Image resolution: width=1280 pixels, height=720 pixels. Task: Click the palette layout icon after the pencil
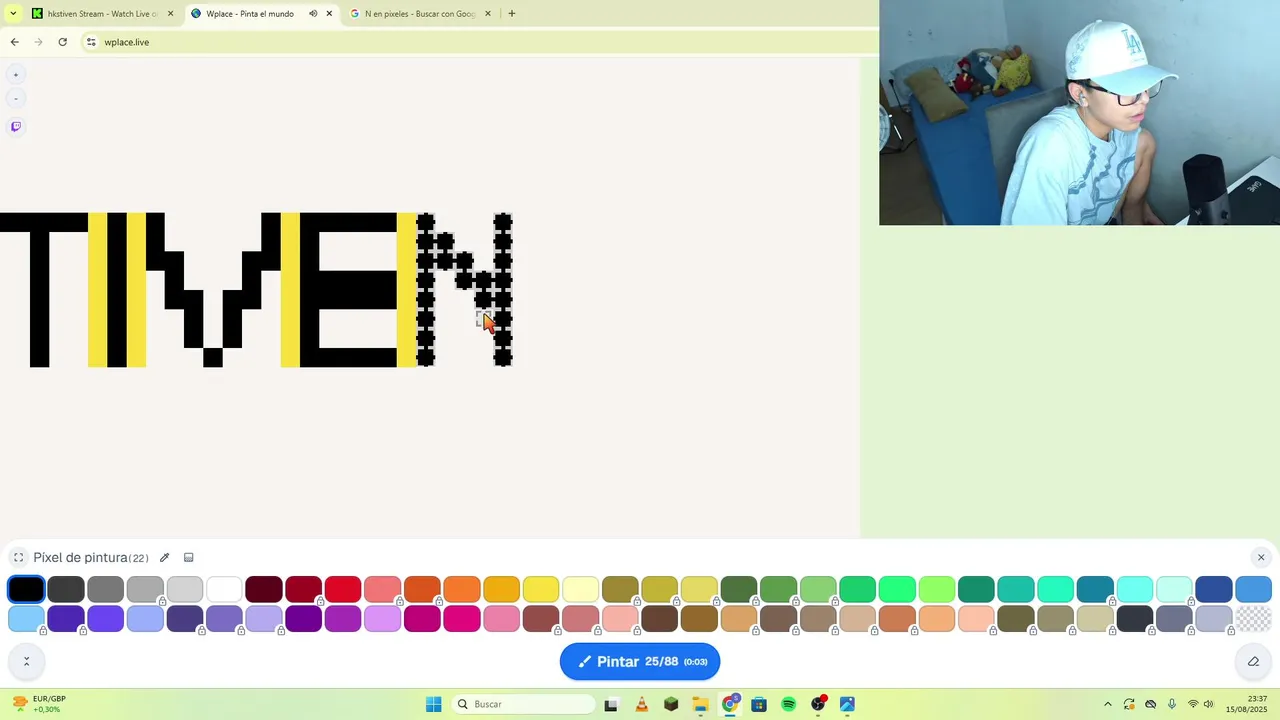[x=188, y=558]
